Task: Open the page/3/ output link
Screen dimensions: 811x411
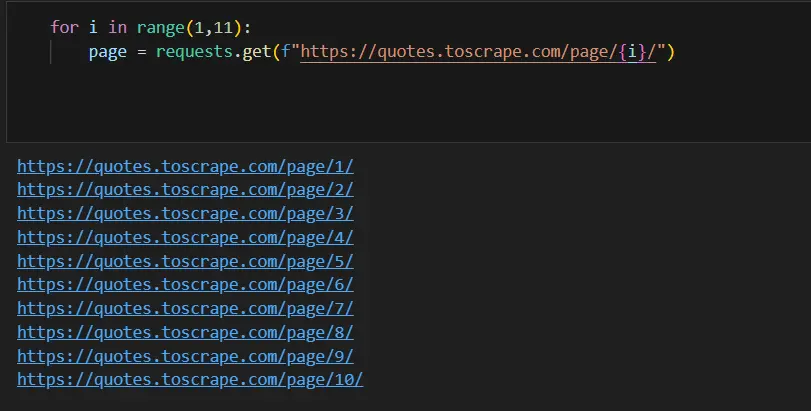Action: (185, 214)
